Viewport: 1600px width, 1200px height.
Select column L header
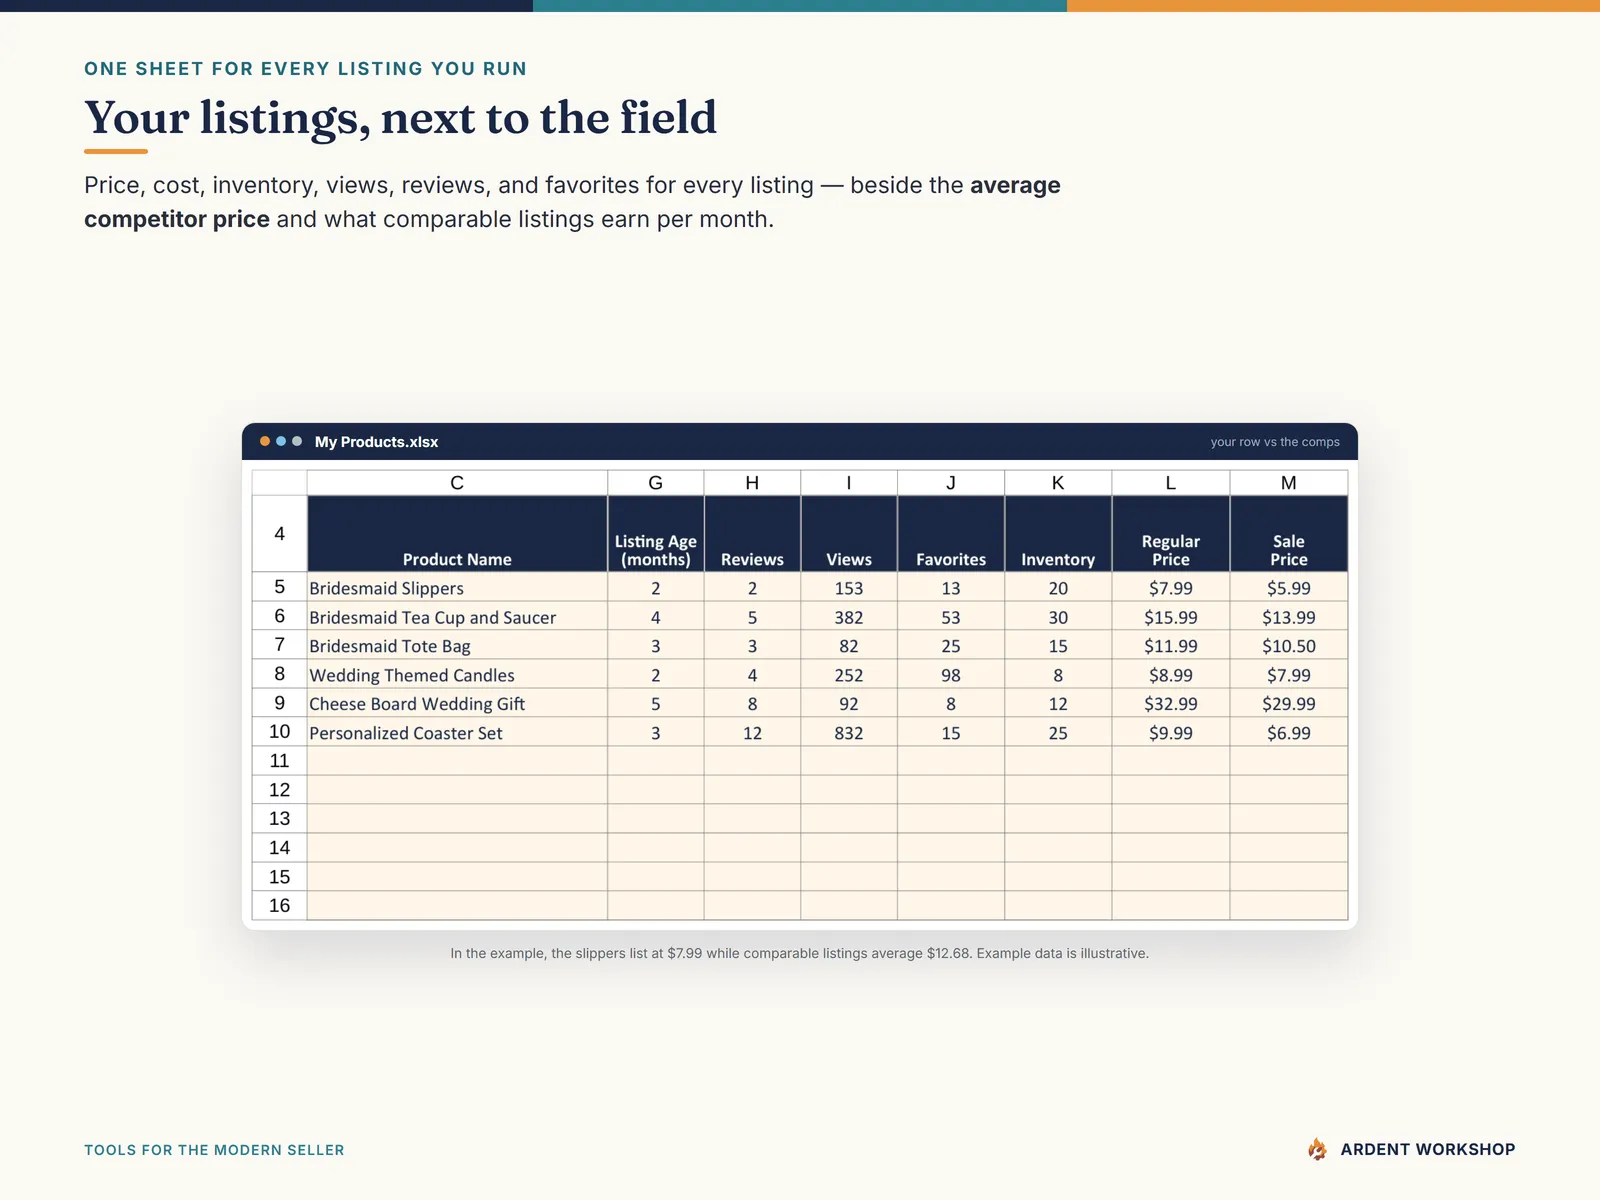pos(1171,483)
